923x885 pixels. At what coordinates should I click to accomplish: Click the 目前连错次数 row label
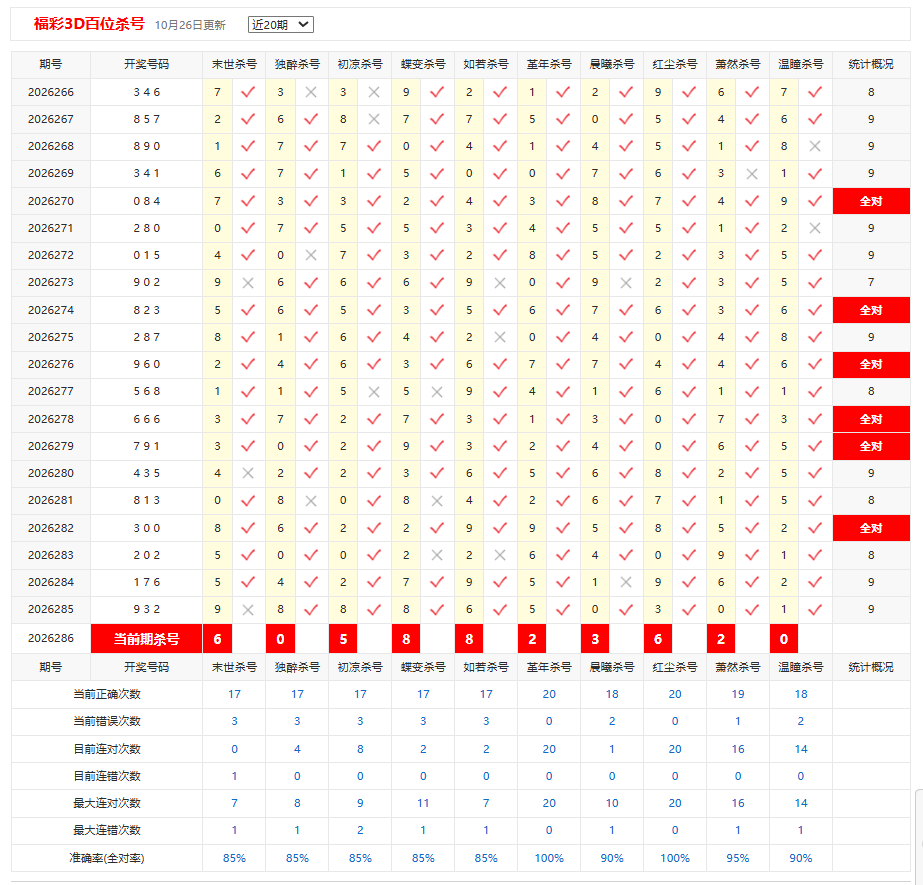pyautogui.click(x=107, y=776)
